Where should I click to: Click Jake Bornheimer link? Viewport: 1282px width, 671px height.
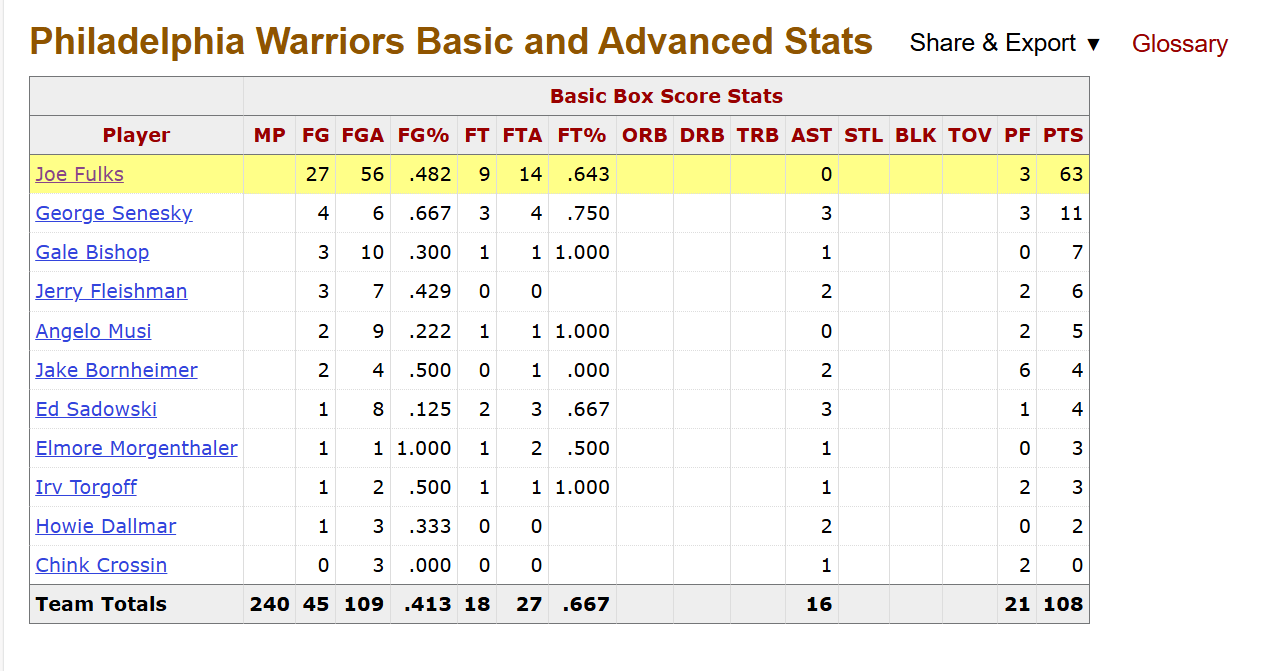point(116,370)
